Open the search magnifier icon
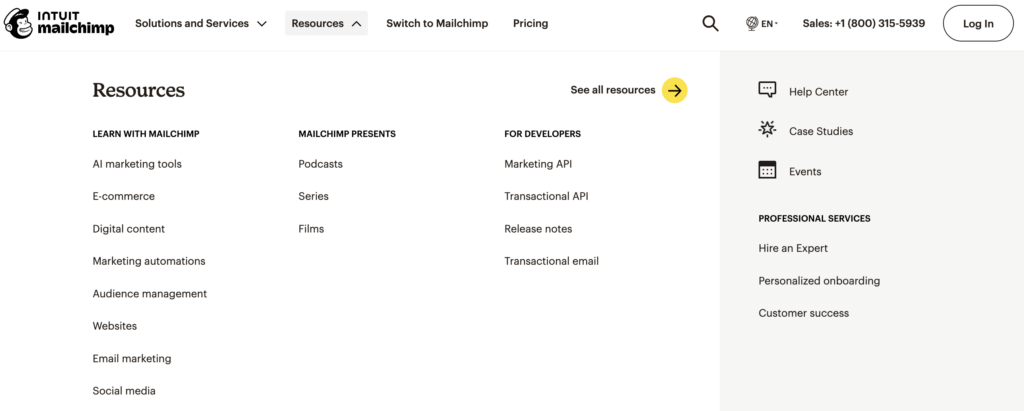1024x411 pixels. point(710,23)
